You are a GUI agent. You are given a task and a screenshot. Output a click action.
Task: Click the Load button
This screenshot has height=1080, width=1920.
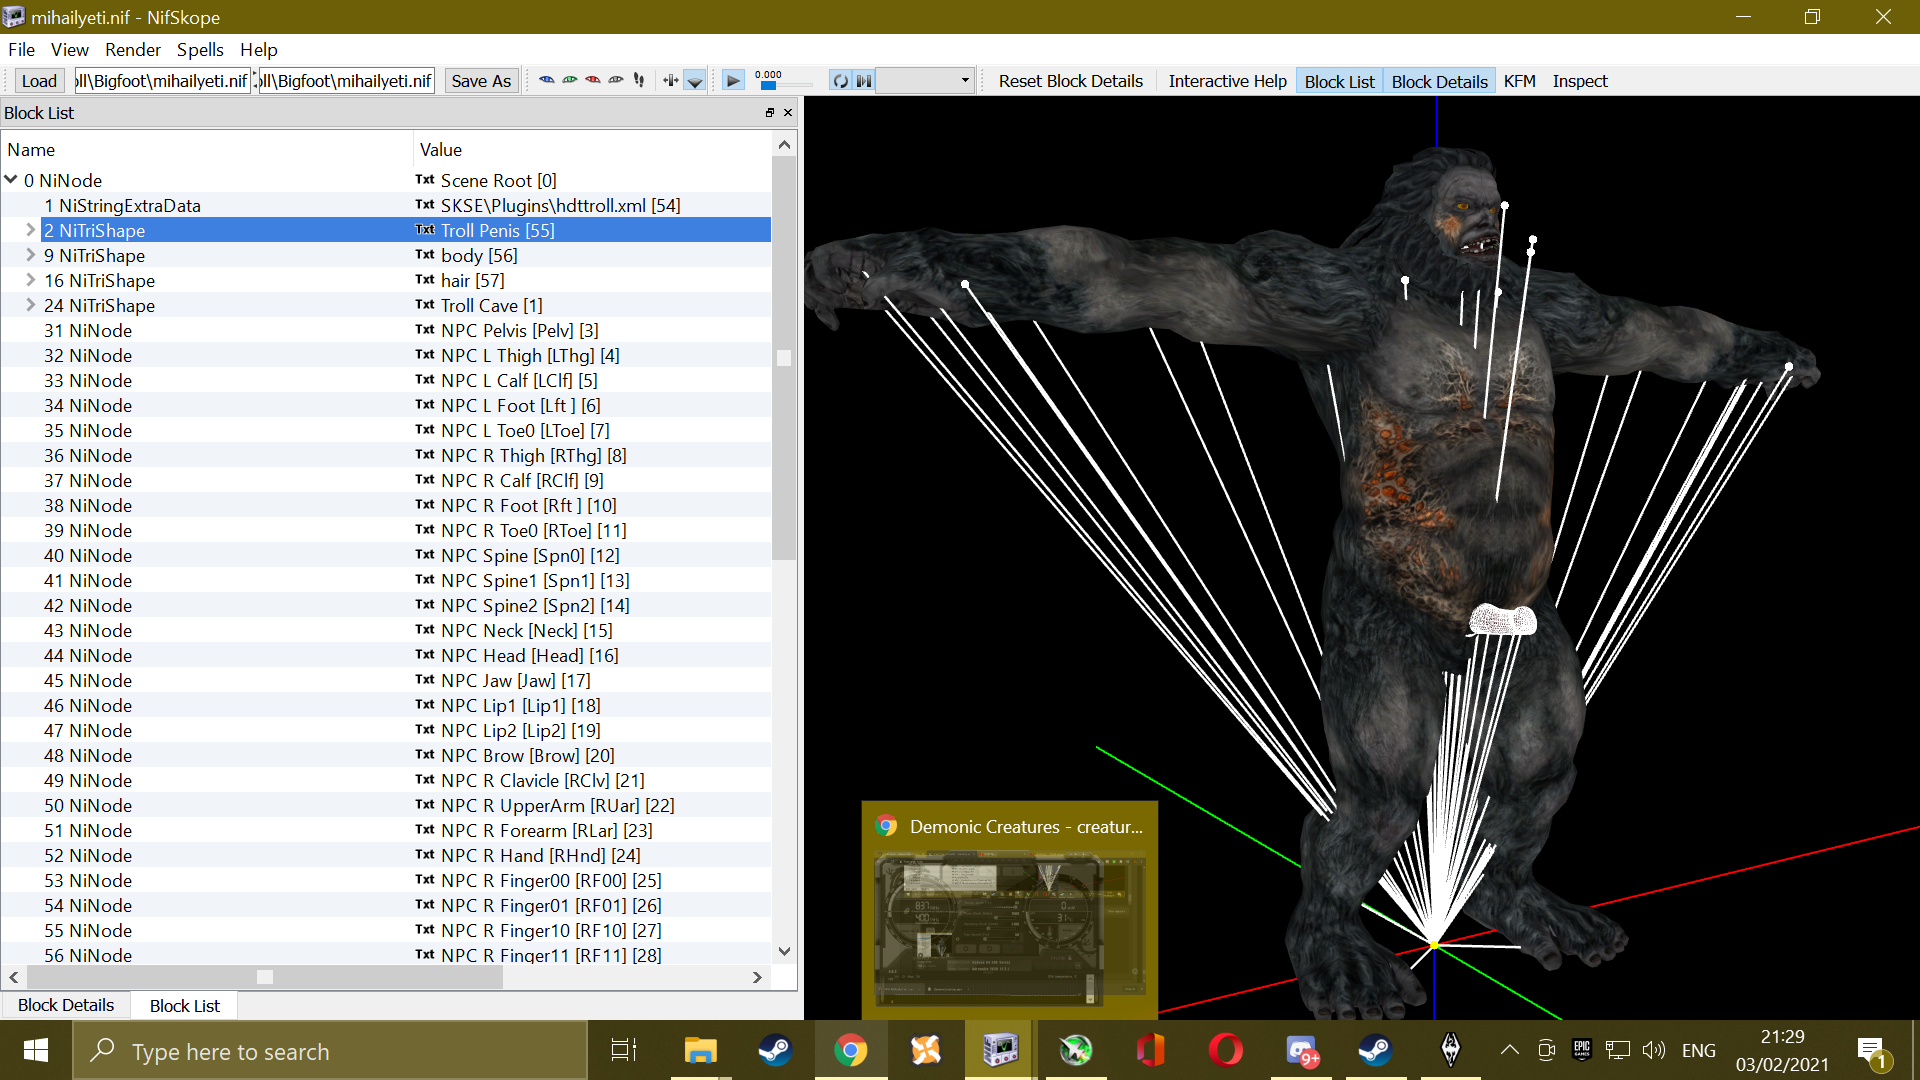click(x=39, y=81)
